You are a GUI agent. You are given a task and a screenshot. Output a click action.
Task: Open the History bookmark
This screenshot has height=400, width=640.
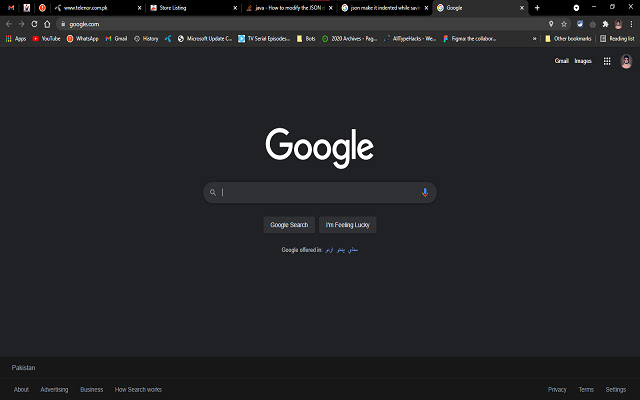[x=146, y=39]
